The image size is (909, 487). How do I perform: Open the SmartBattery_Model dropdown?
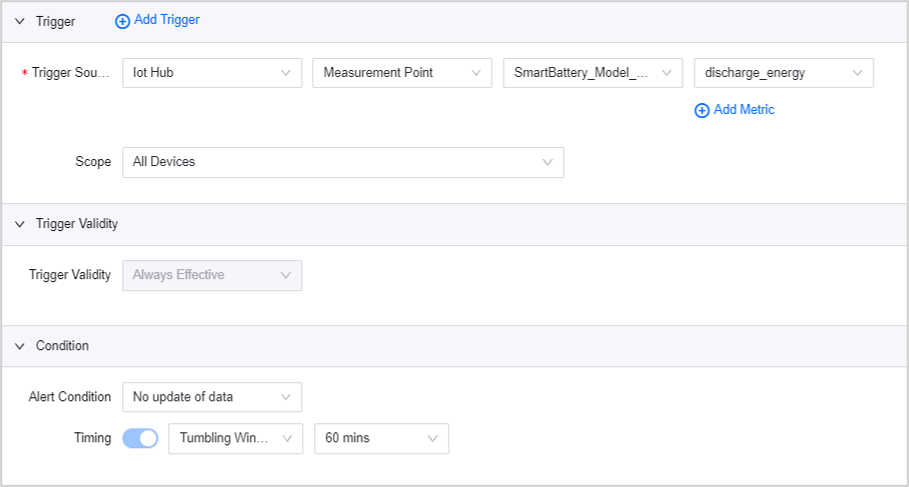[x=592, y=73]
